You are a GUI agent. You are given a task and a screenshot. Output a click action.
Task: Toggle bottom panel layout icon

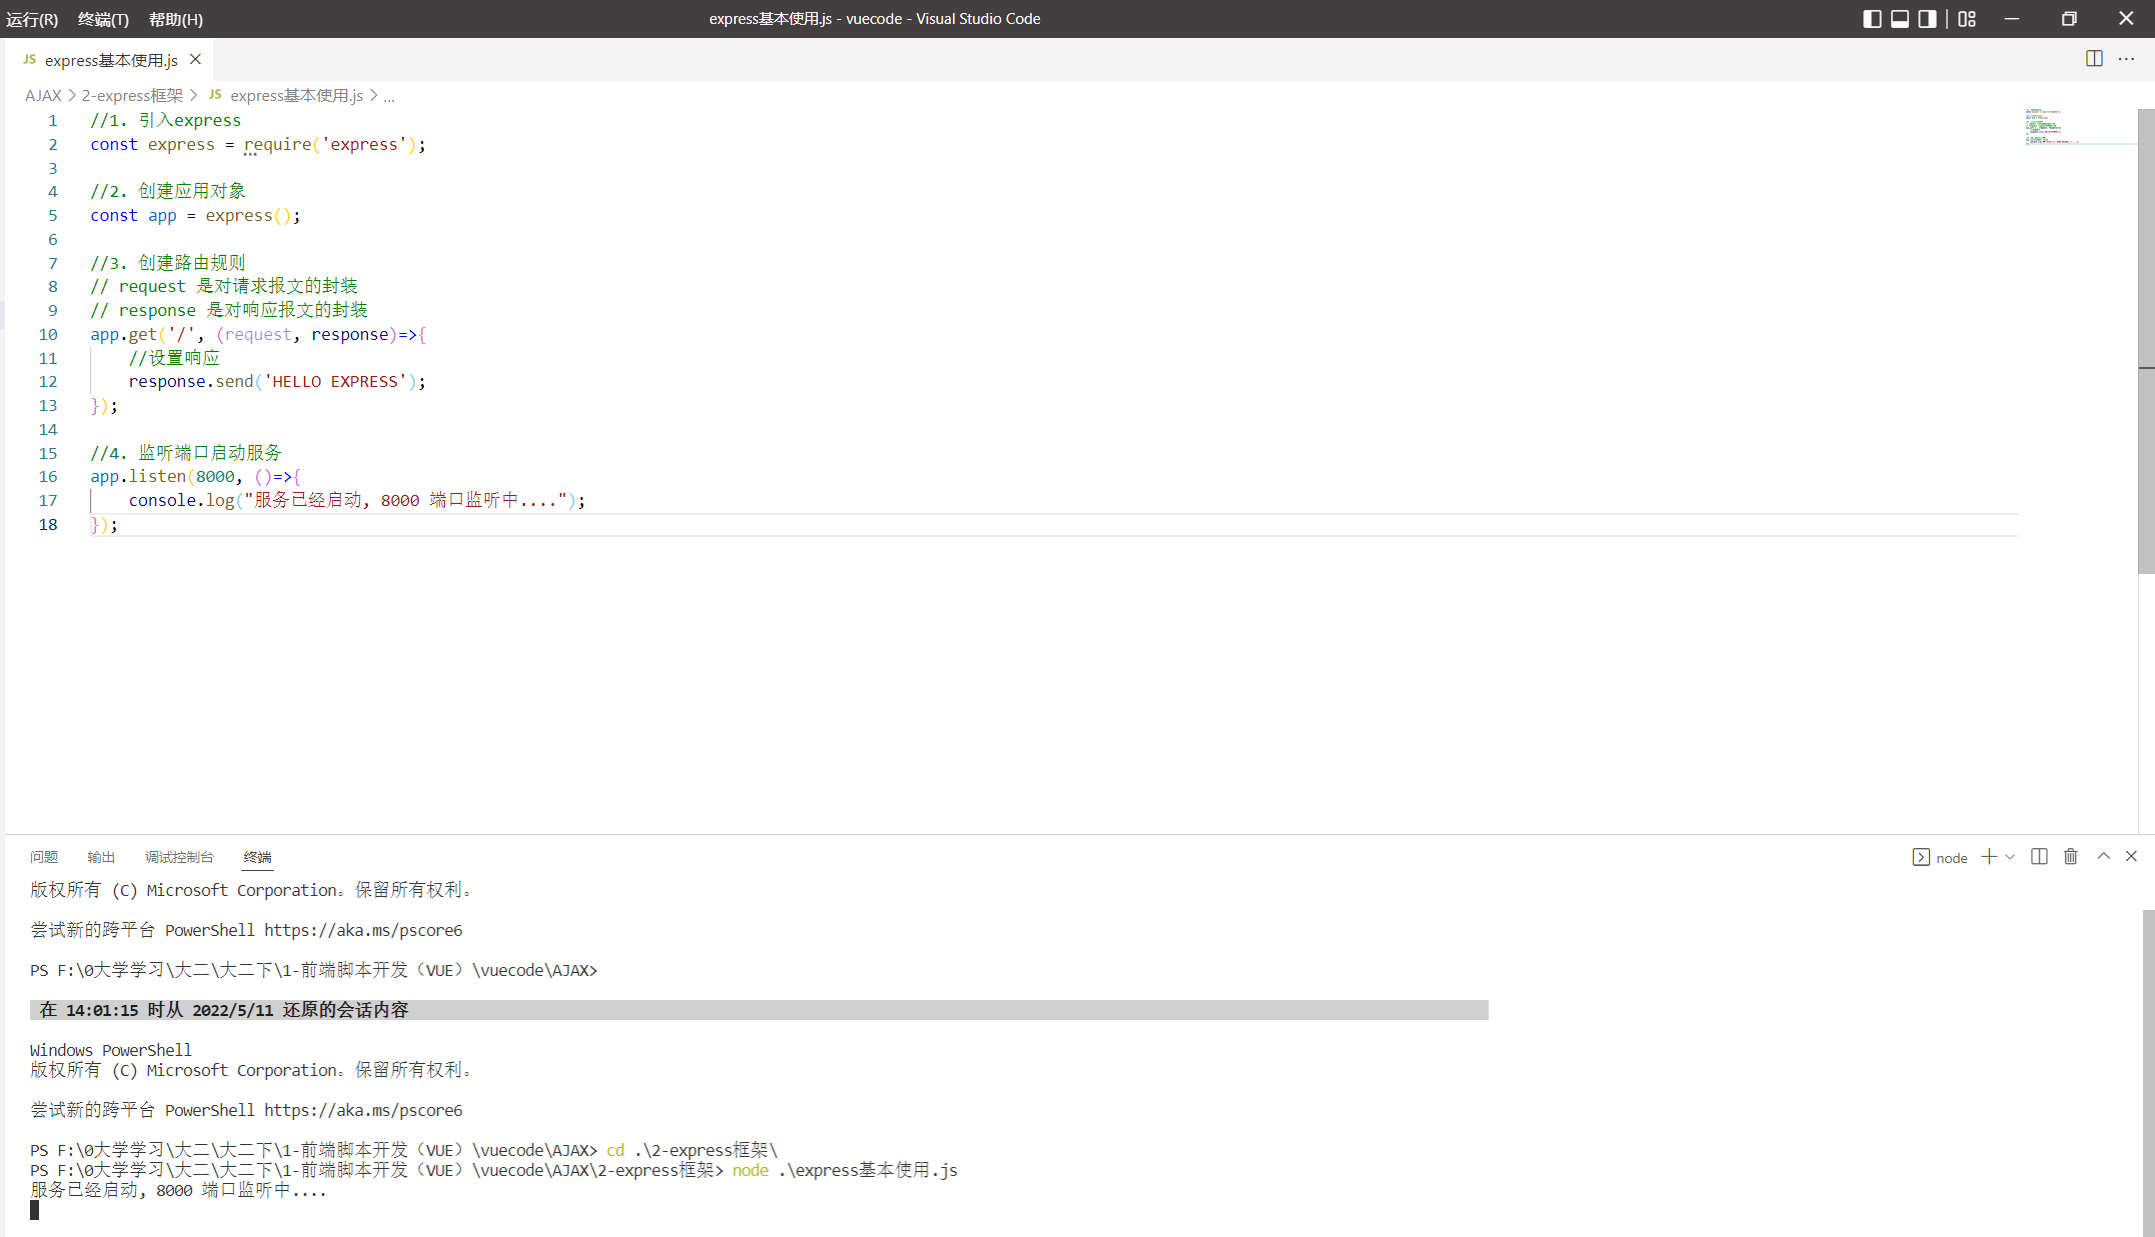(x=1899, y=19)
